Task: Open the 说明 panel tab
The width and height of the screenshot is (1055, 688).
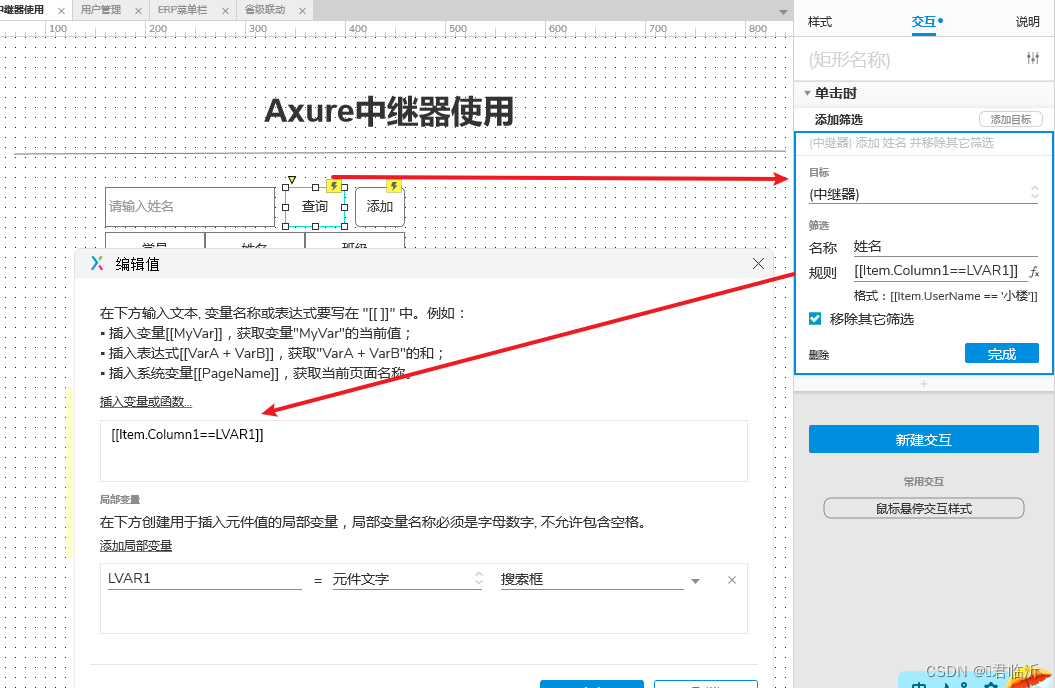Action: tap(1027, 22)
